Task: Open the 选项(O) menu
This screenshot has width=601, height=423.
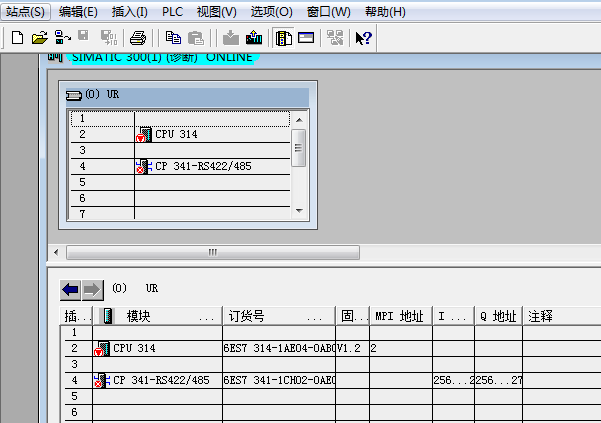Action: click(271, 12)
